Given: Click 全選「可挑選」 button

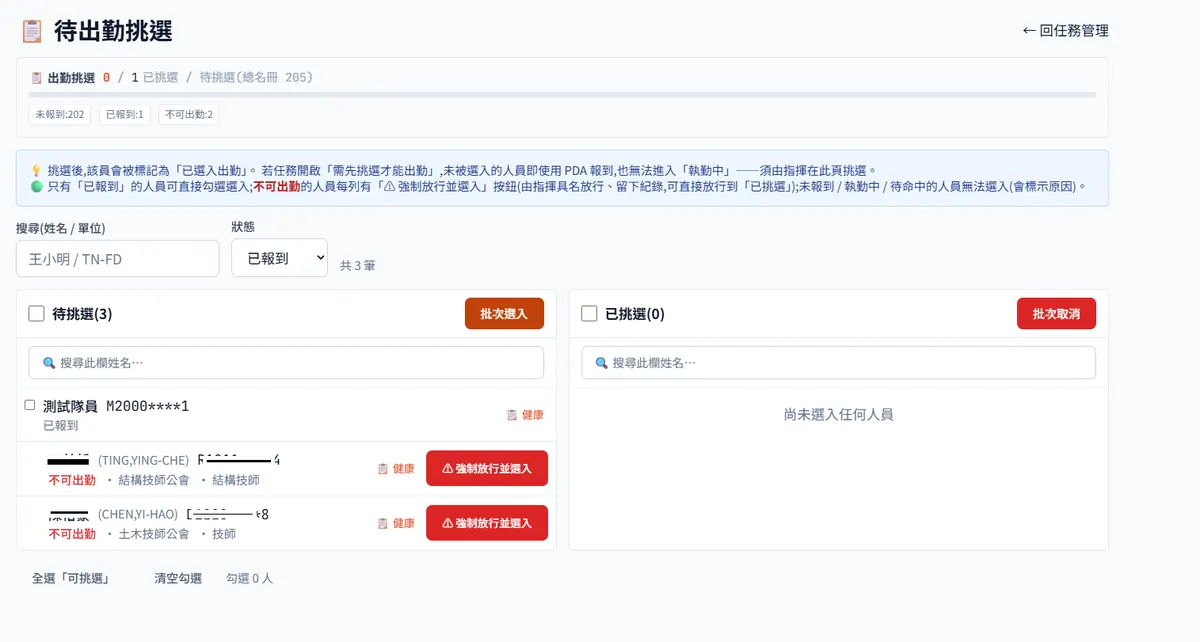Looking at the screenshot, I should (x=70, y=578).
